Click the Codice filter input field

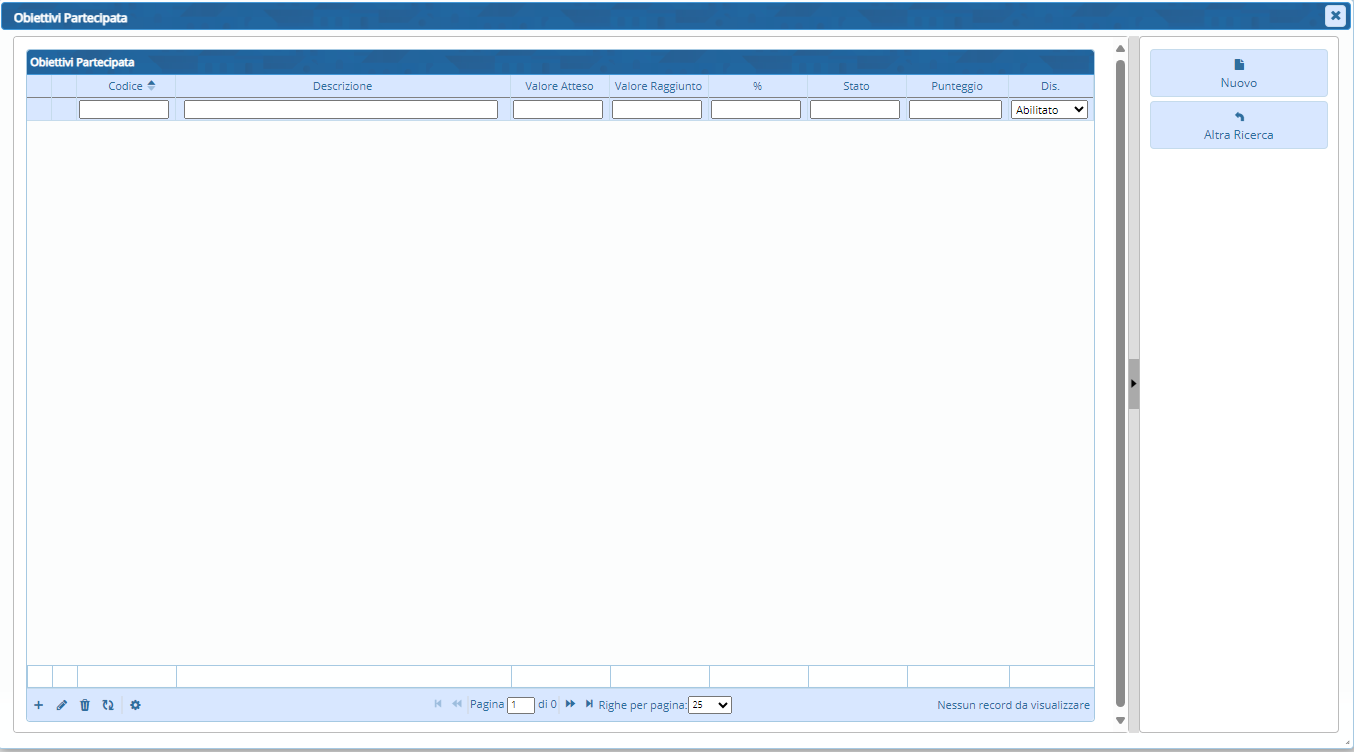pos(124,110)
